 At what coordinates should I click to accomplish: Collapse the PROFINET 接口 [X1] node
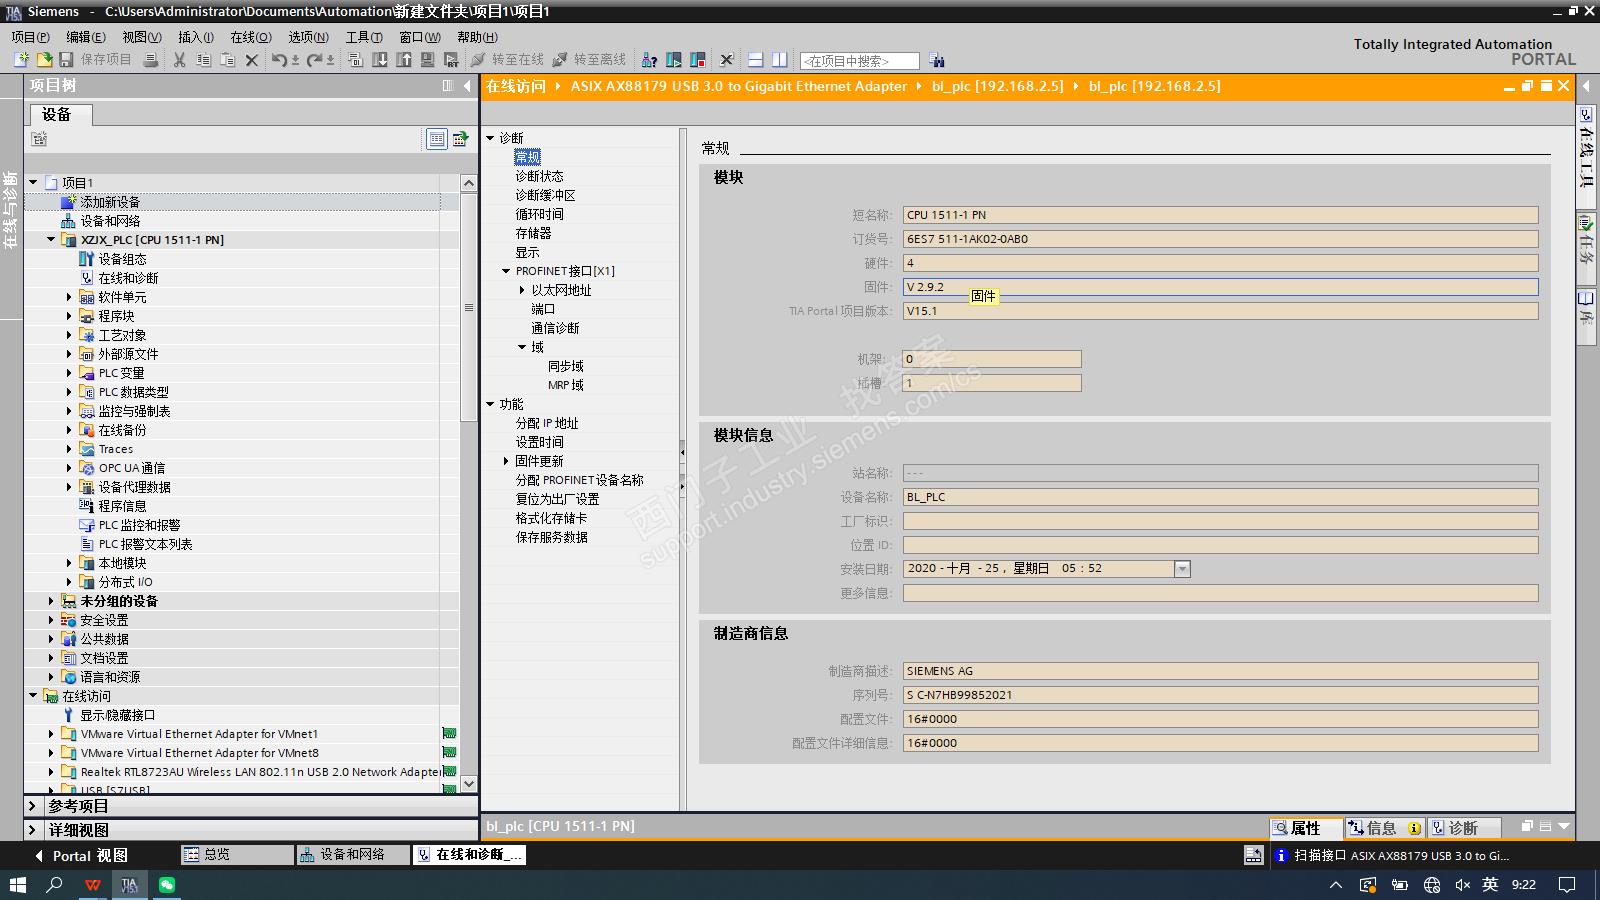pos(506,271)
